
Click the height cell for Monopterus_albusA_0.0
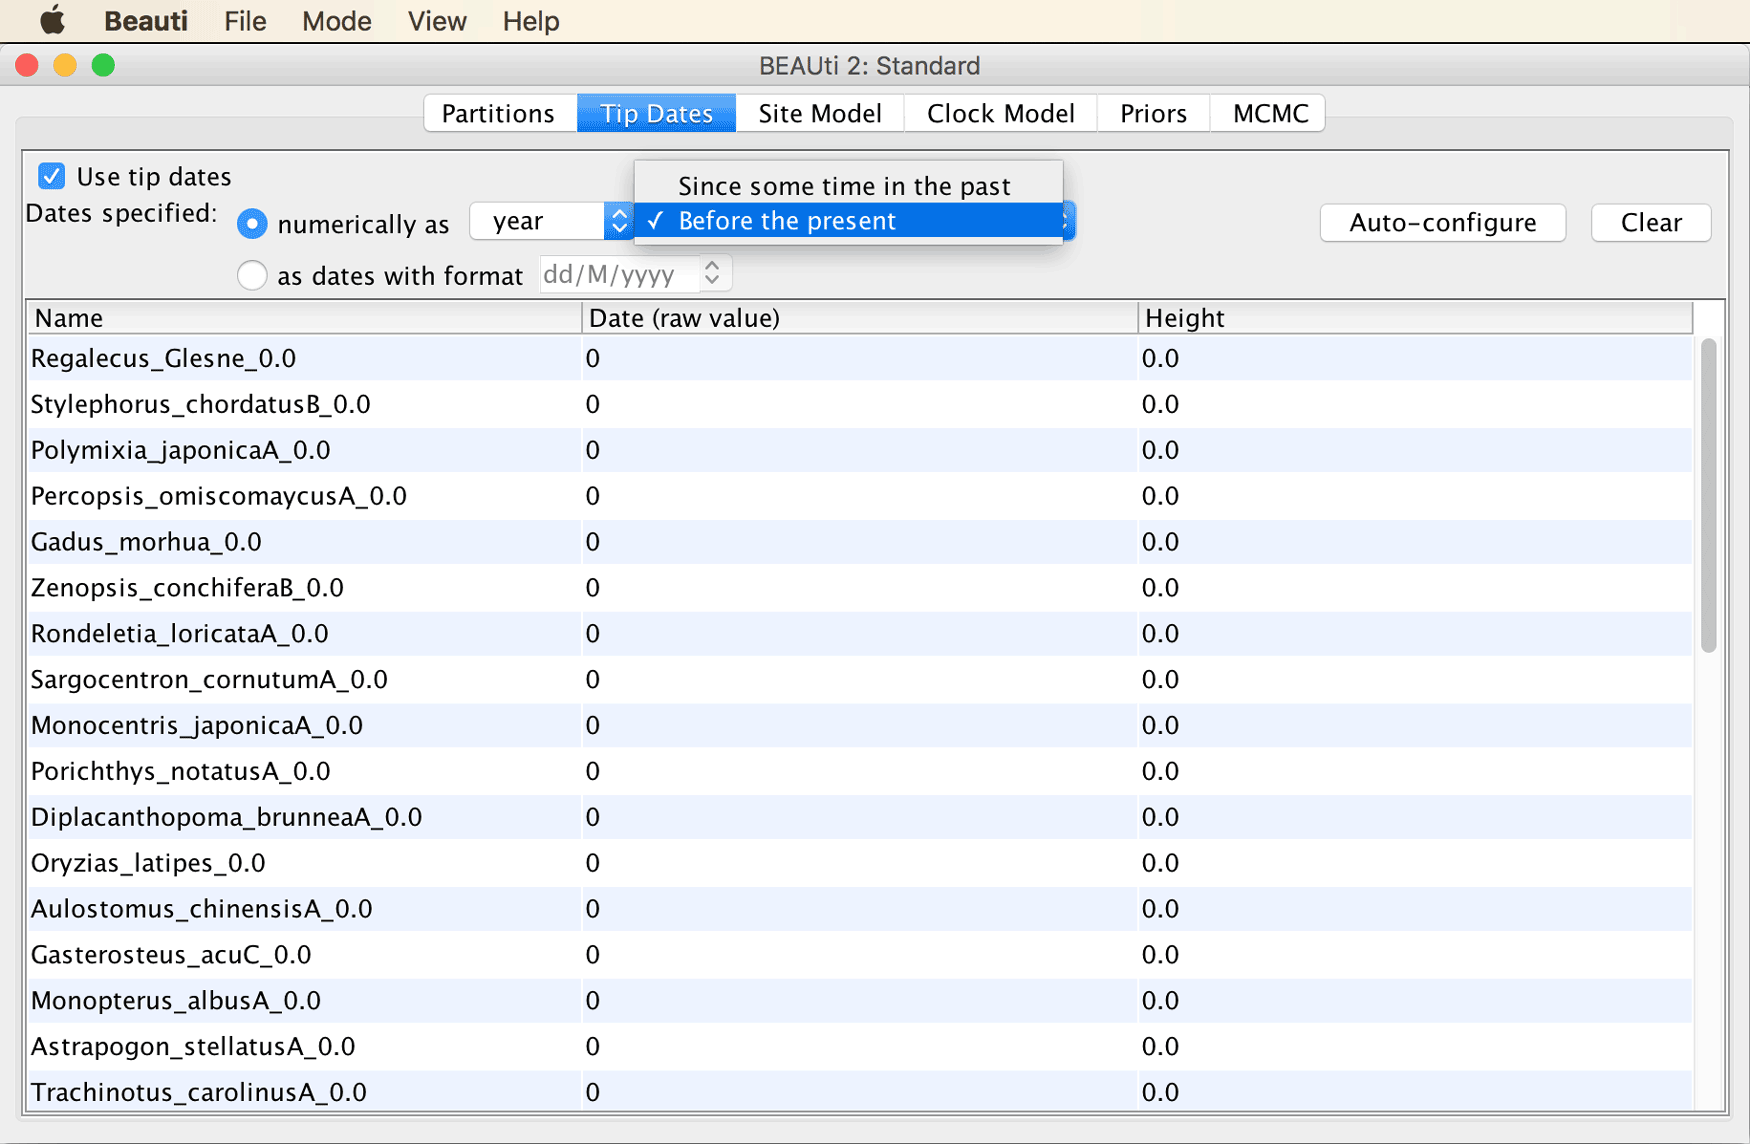(1415, 1001)
